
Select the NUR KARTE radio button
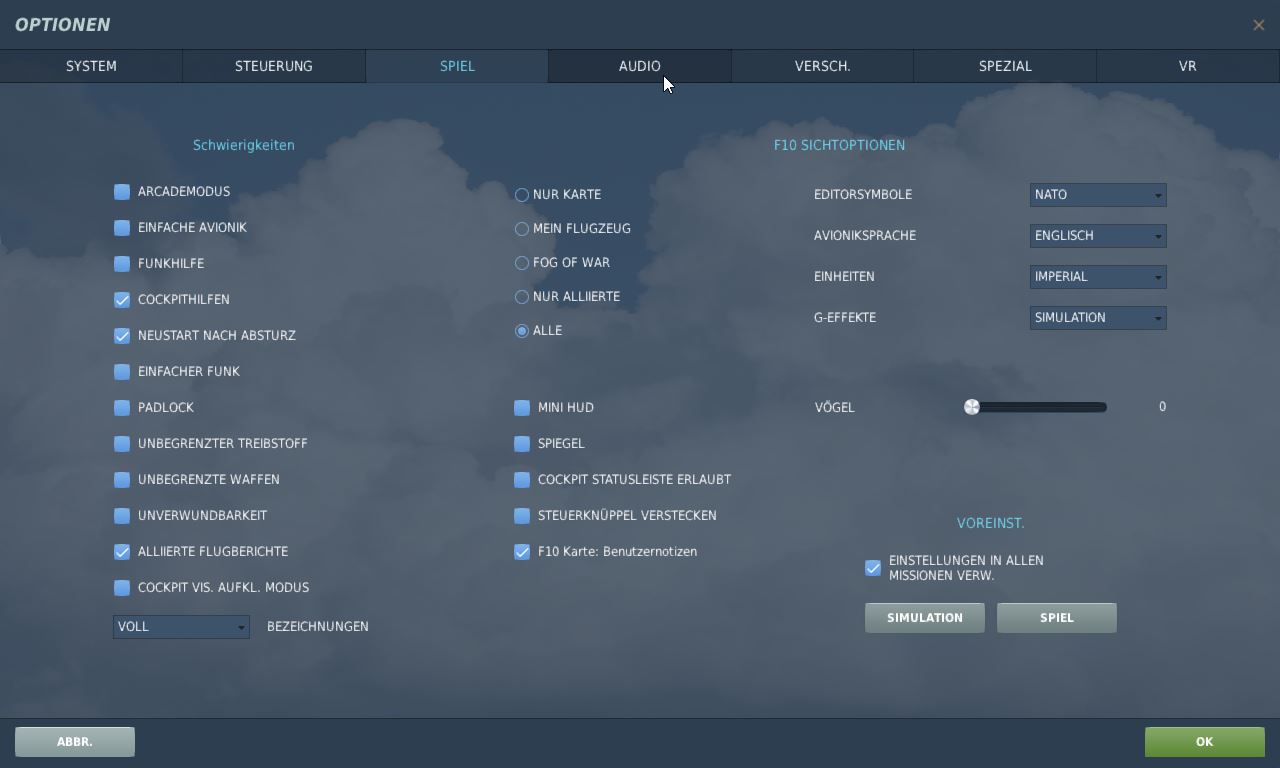pyautogui.click(x=521, y=195)
